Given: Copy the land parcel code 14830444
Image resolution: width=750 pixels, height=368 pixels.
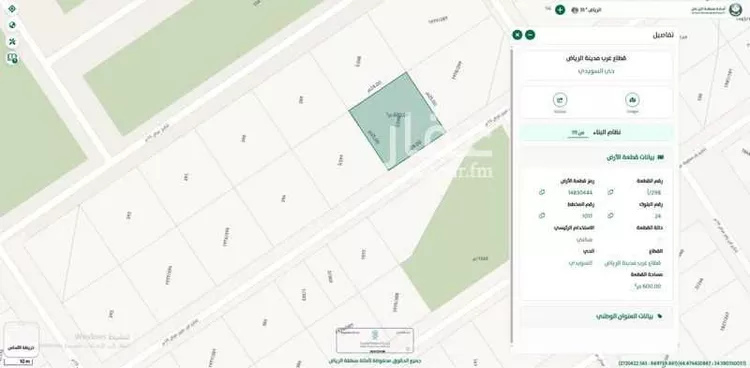Looking at the screenshot, I should coord(541,192).
